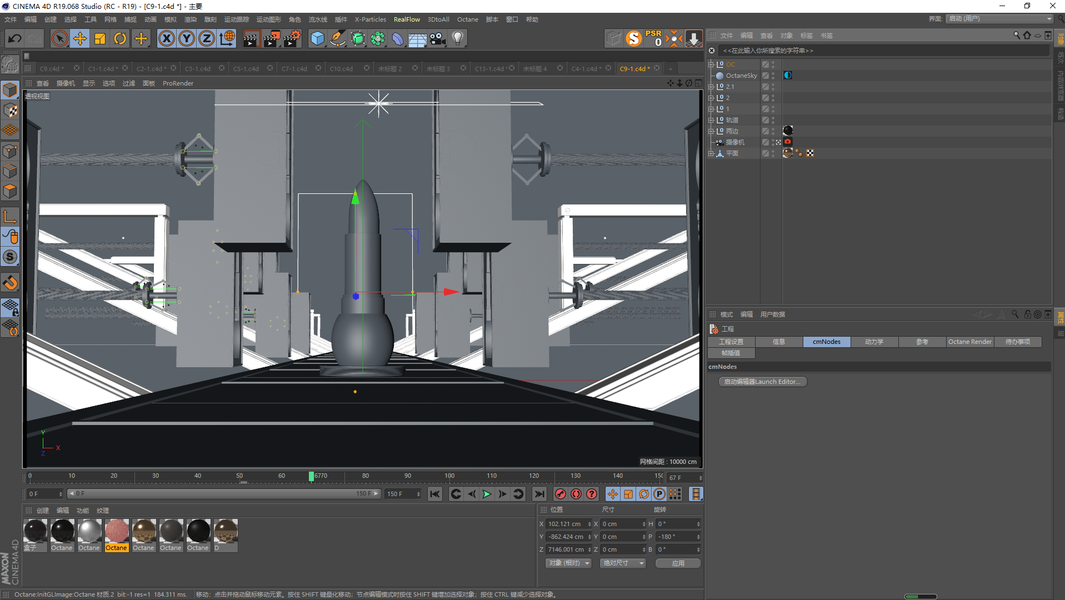Open the RealFlow menu
The width and height of the screenshot is (1065, 600).
point(407,20)
